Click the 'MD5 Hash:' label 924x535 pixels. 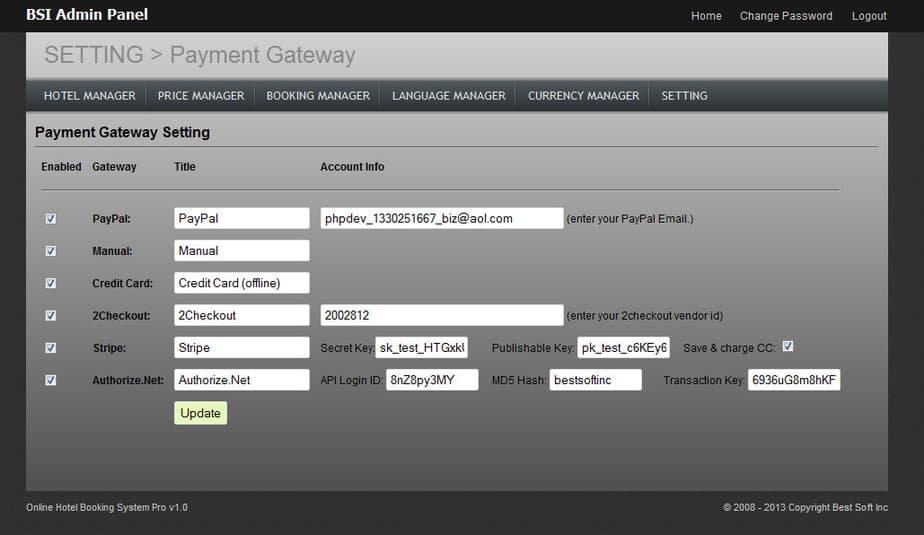(x=519, y=381)
